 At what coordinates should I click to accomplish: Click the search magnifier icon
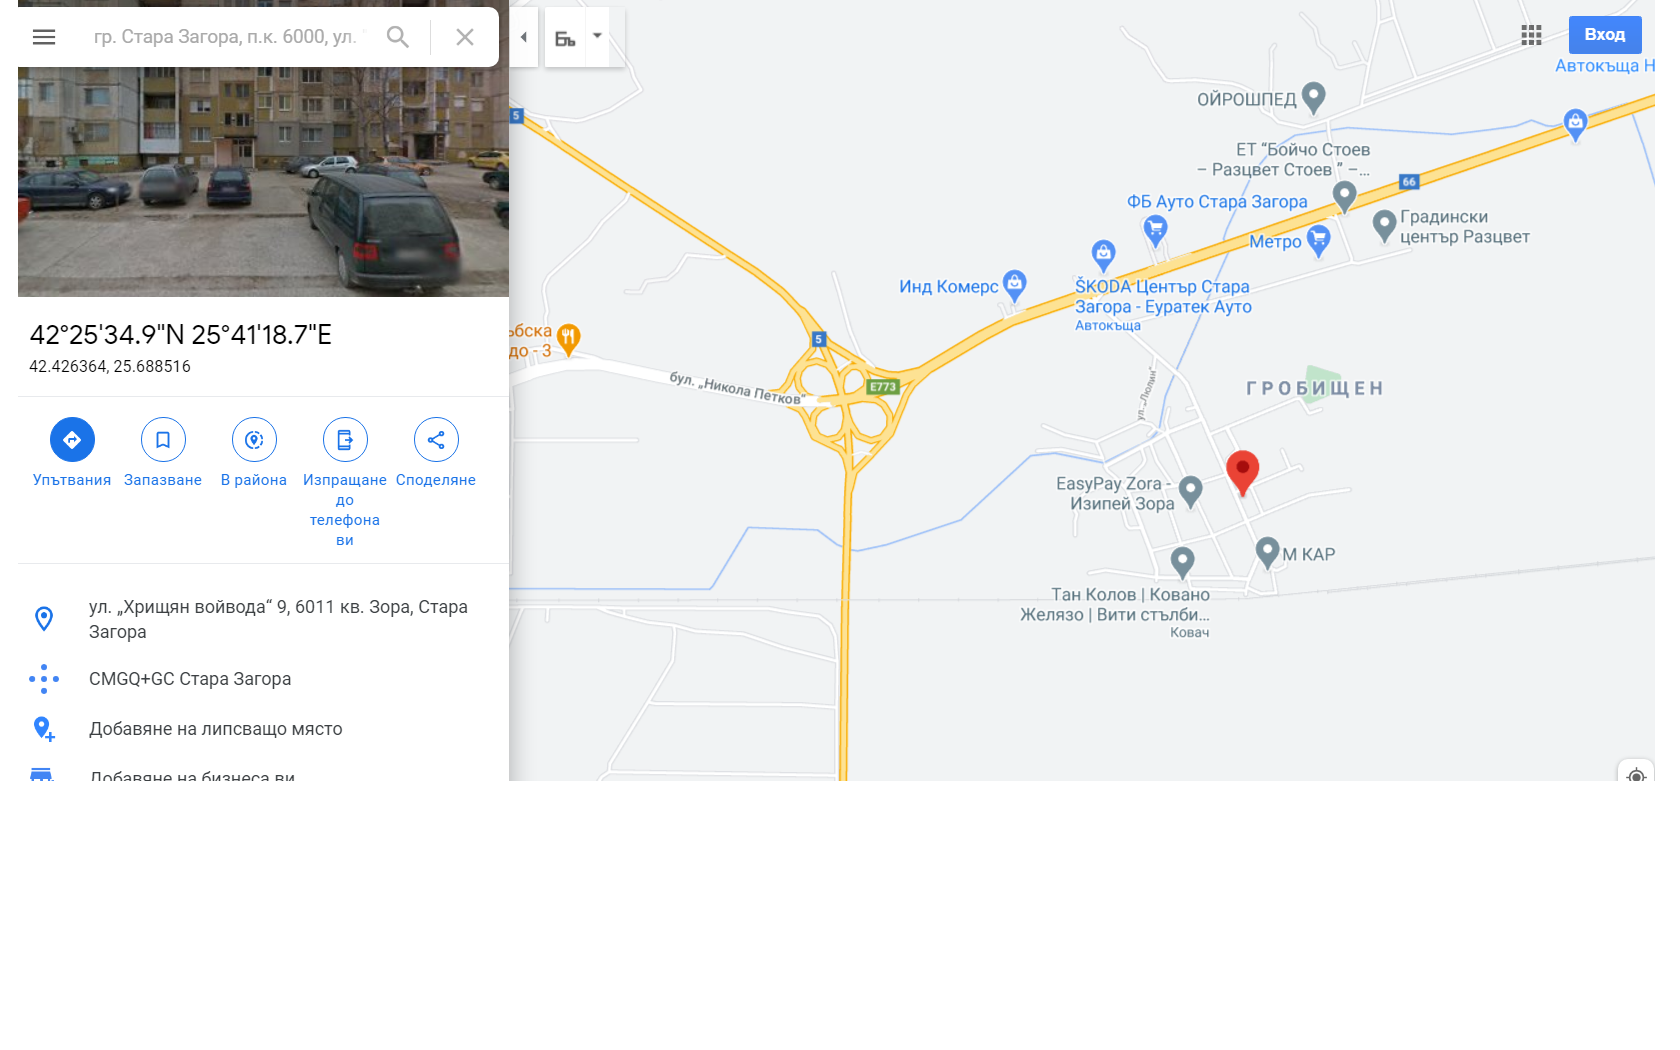tap(398, 37)
